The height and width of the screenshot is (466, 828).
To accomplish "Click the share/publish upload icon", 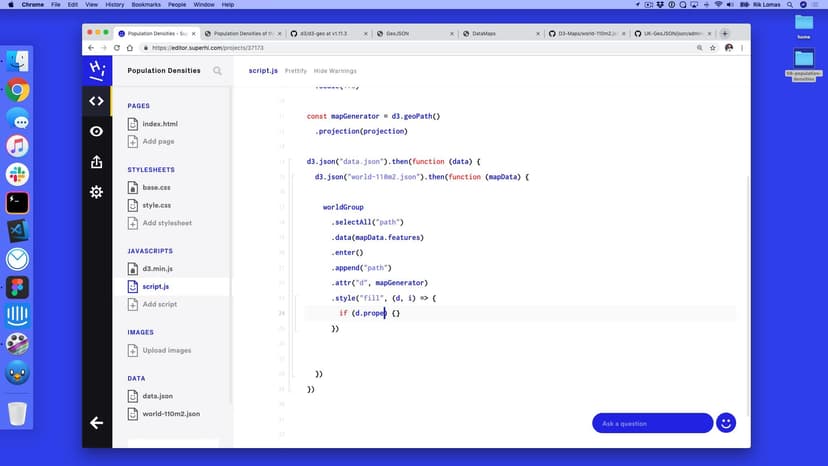I will (x=96, y=161).
